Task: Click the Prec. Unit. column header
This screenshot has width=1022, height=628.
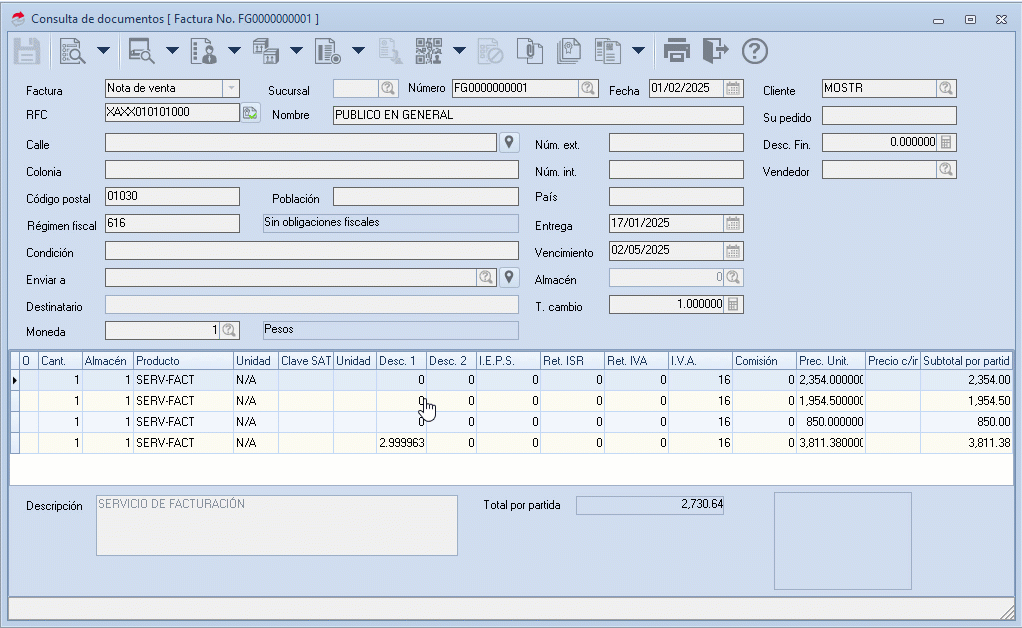Action: pos(831,360)
